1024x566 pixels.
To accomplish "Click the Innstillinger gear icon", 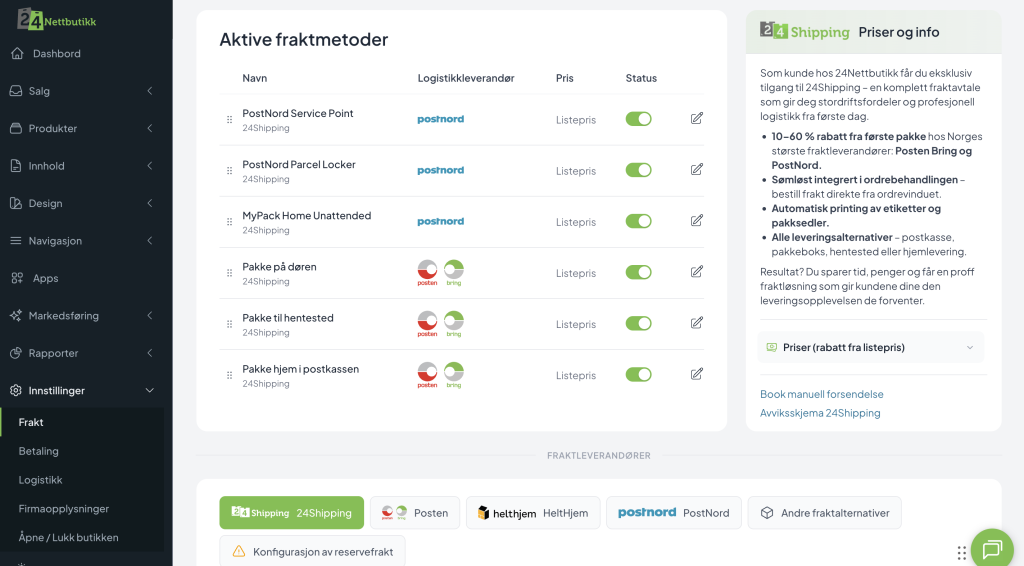I will point(16,390).
